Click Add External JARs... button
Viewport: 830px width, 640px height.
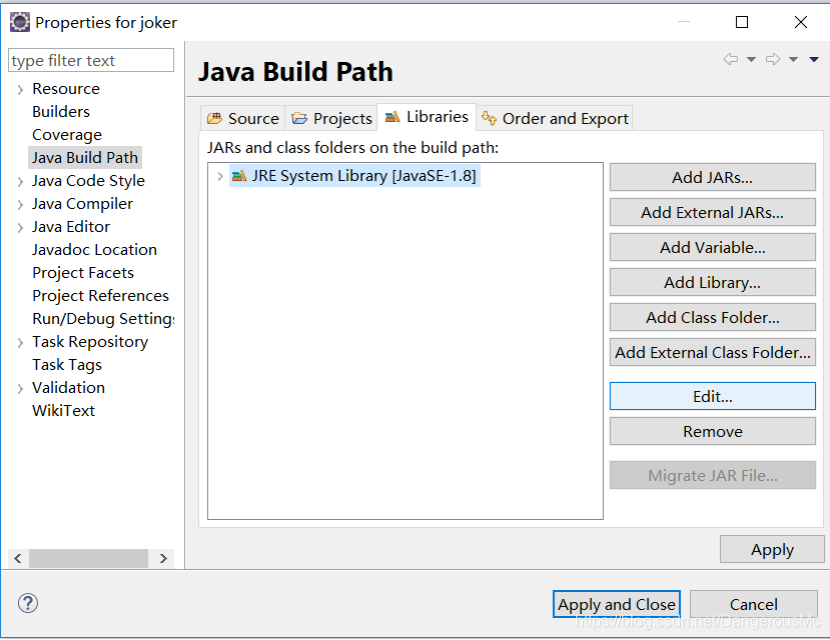click(712, 212)
